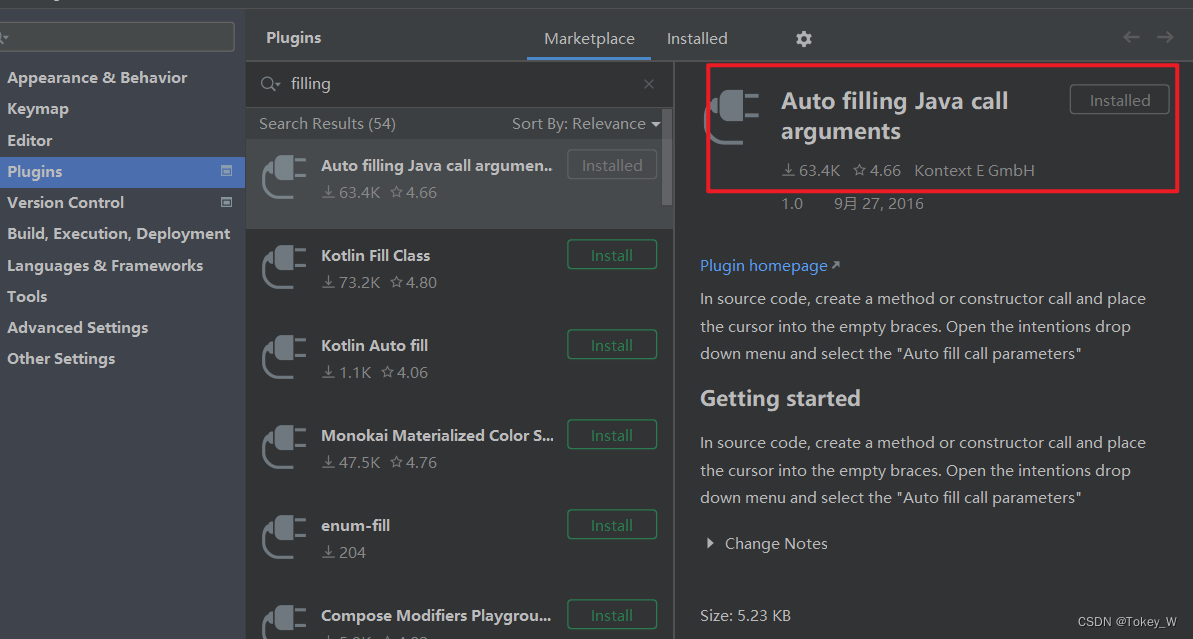The height and width of the screenshot is (639, 1193).
Task: Open the plugins settings gear menu
Action: [x=803, y=39]
